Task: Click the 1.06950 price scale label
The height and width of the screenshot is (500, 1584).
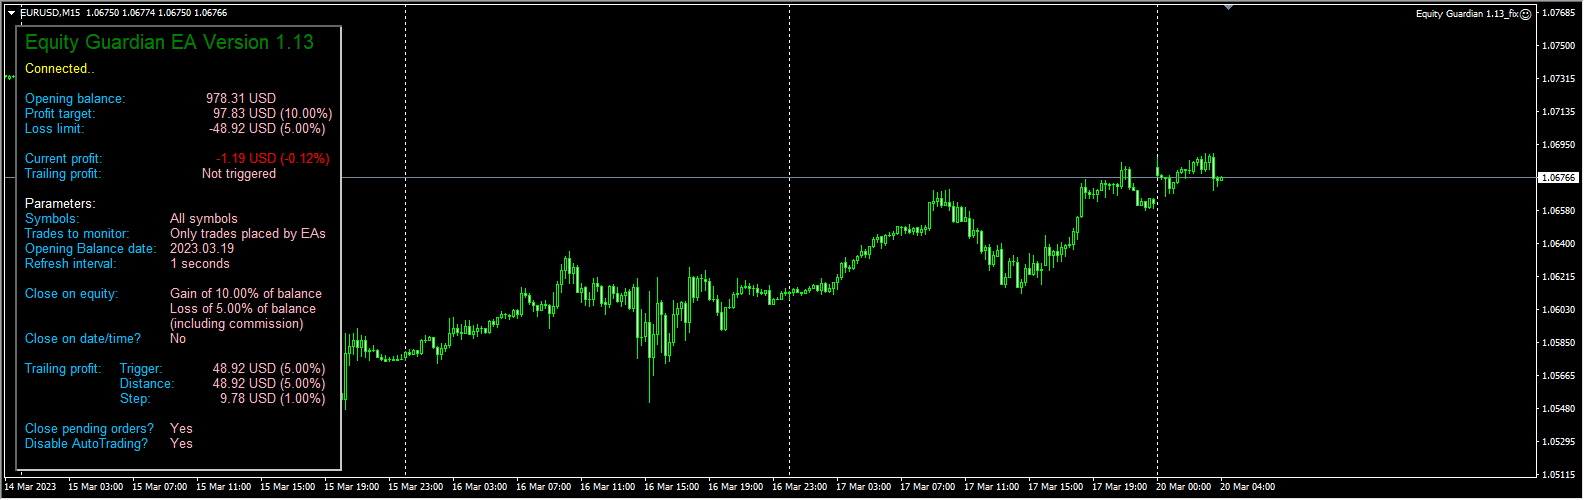Action: (1559, 145)
